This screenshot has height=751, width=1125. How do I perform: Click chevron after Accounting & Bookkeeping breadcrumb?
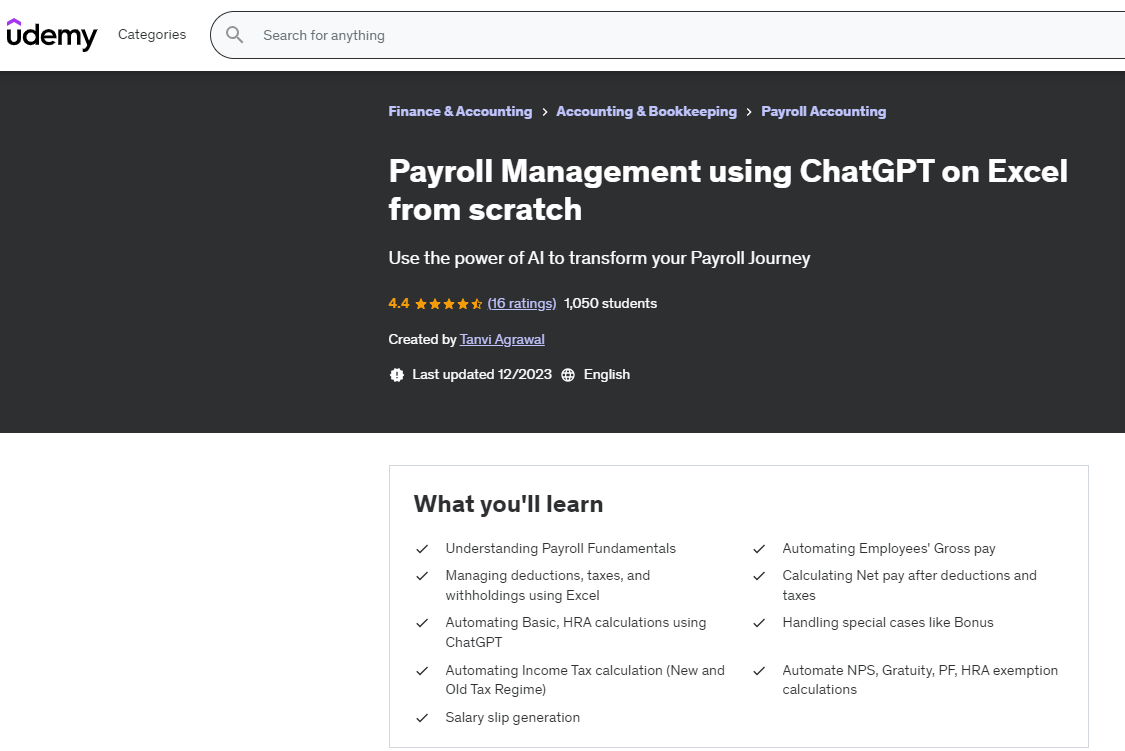tap(749, 112)
